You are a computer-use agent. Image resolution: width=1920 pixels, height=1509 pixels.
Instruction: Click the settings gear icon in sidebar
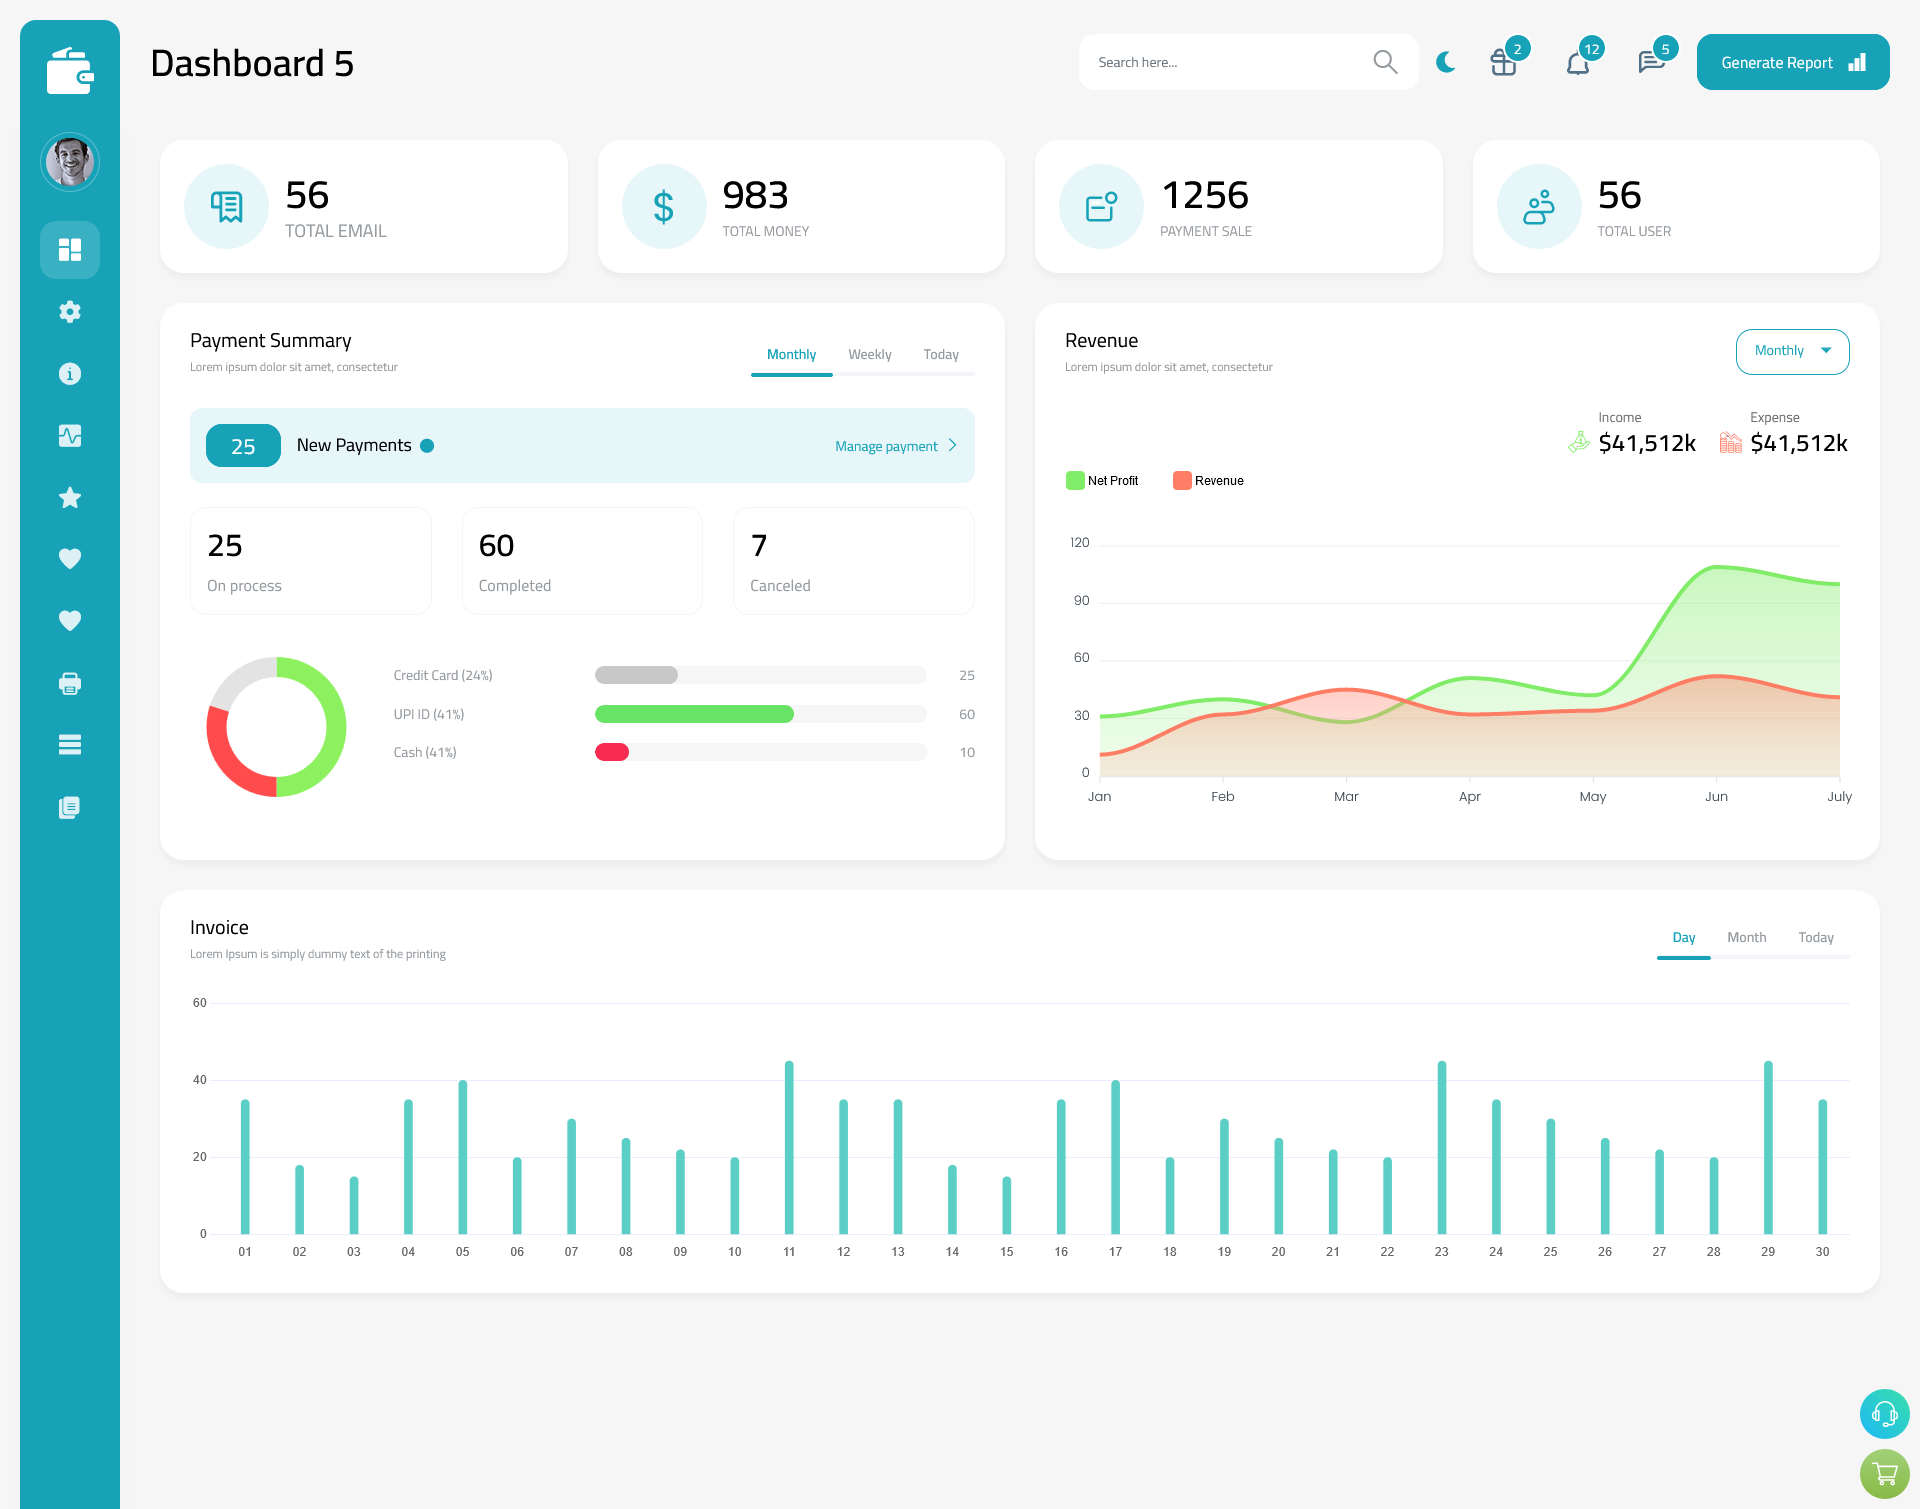tap(70, 312)
